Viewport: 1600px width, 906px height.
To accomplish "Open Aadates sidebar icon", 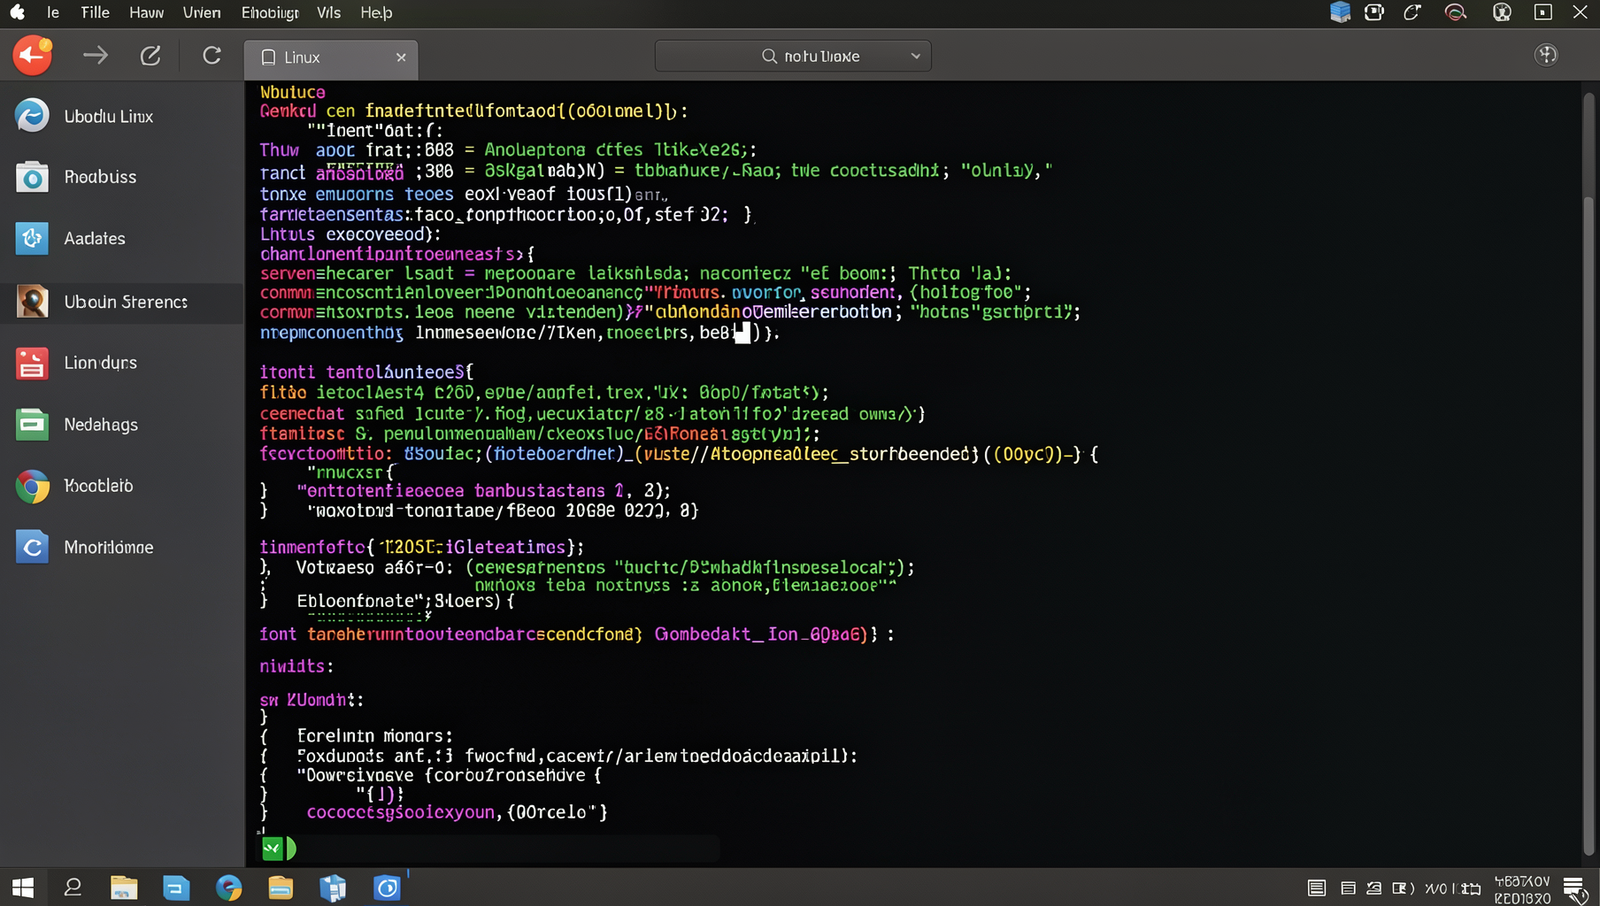I will pos(32,238).
